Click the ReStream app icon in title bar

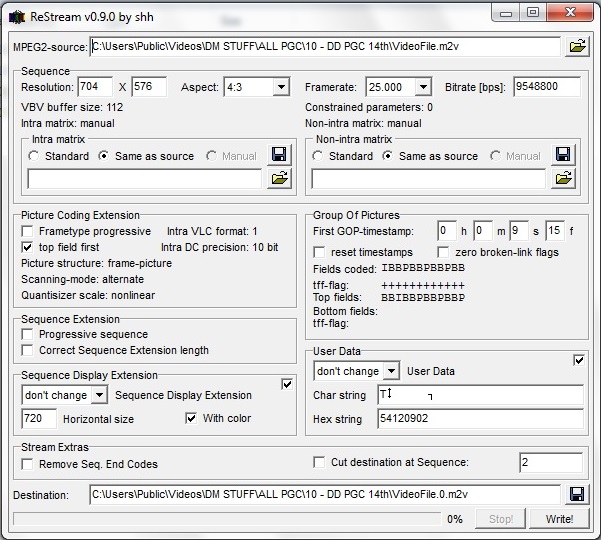click(16, 17)
